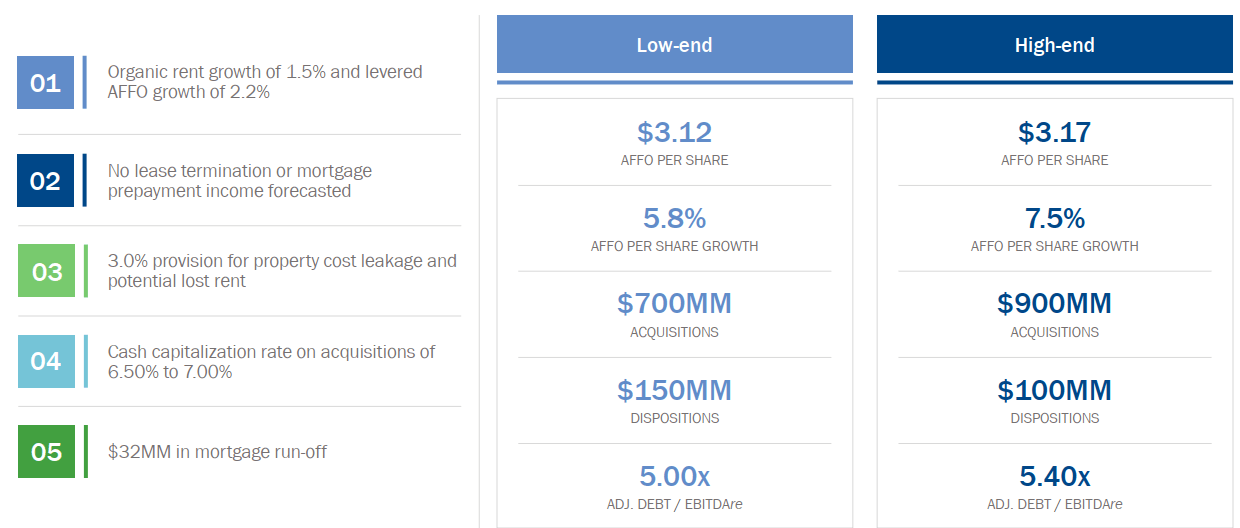The height and width of the screenshot is (528, 1240).
Task: Click the organic rent growth assumption text
Action: [265, 82]
